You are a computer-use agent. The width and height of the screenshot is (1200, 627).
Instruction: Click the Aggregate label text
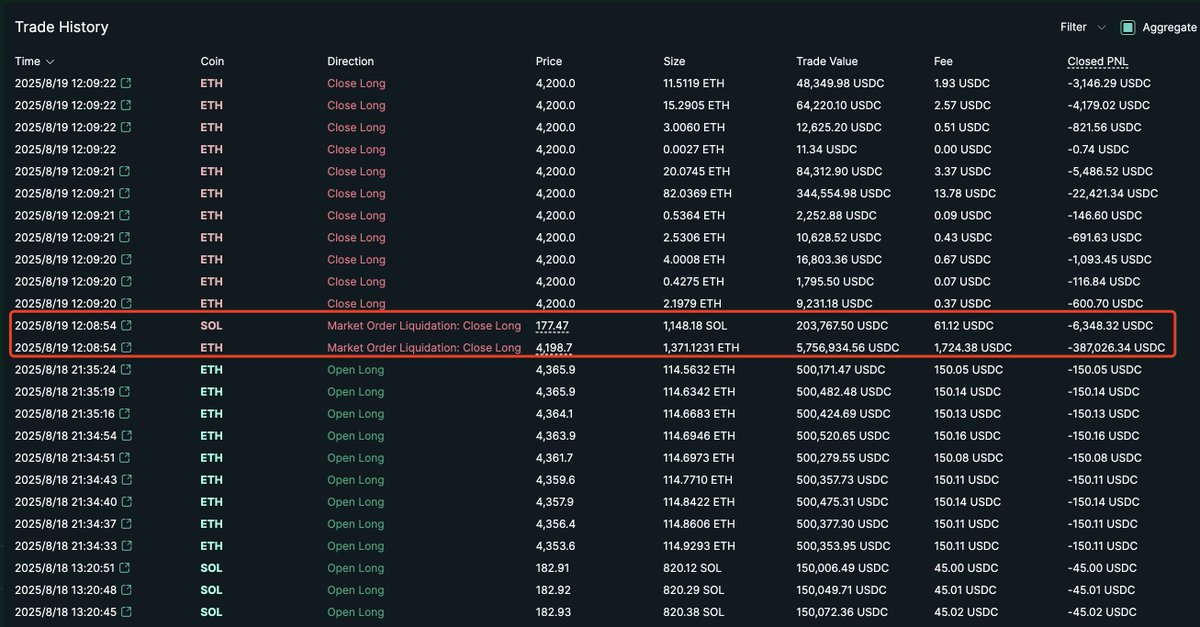(x=1169, y=28)
